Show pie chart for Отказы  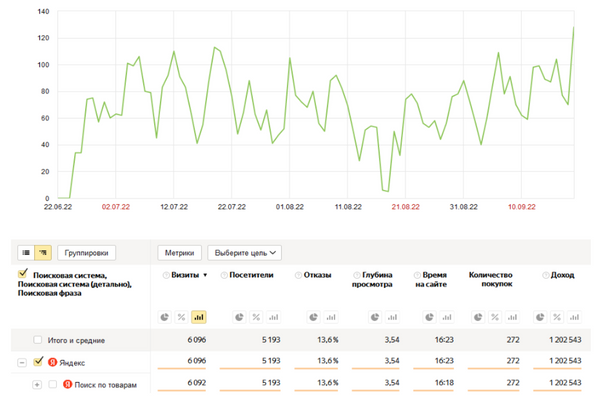[x=314, y=317]
